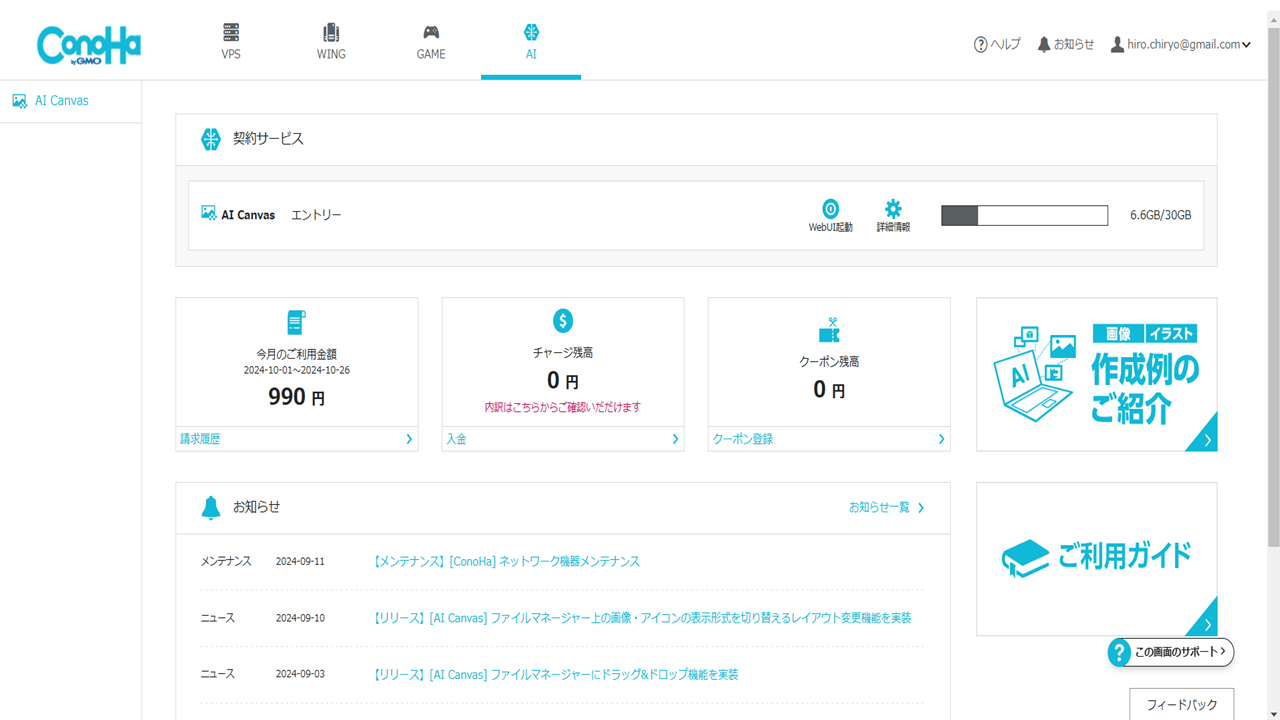The height and width of the screenshot is (720, 1280).
Task: Click the AI brain icon in header
Action: point(531,32)
